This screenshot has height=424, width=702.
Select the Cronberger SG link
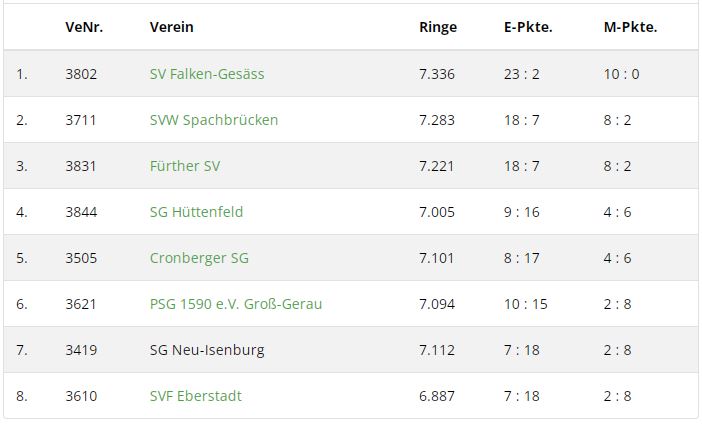[199, 258]
